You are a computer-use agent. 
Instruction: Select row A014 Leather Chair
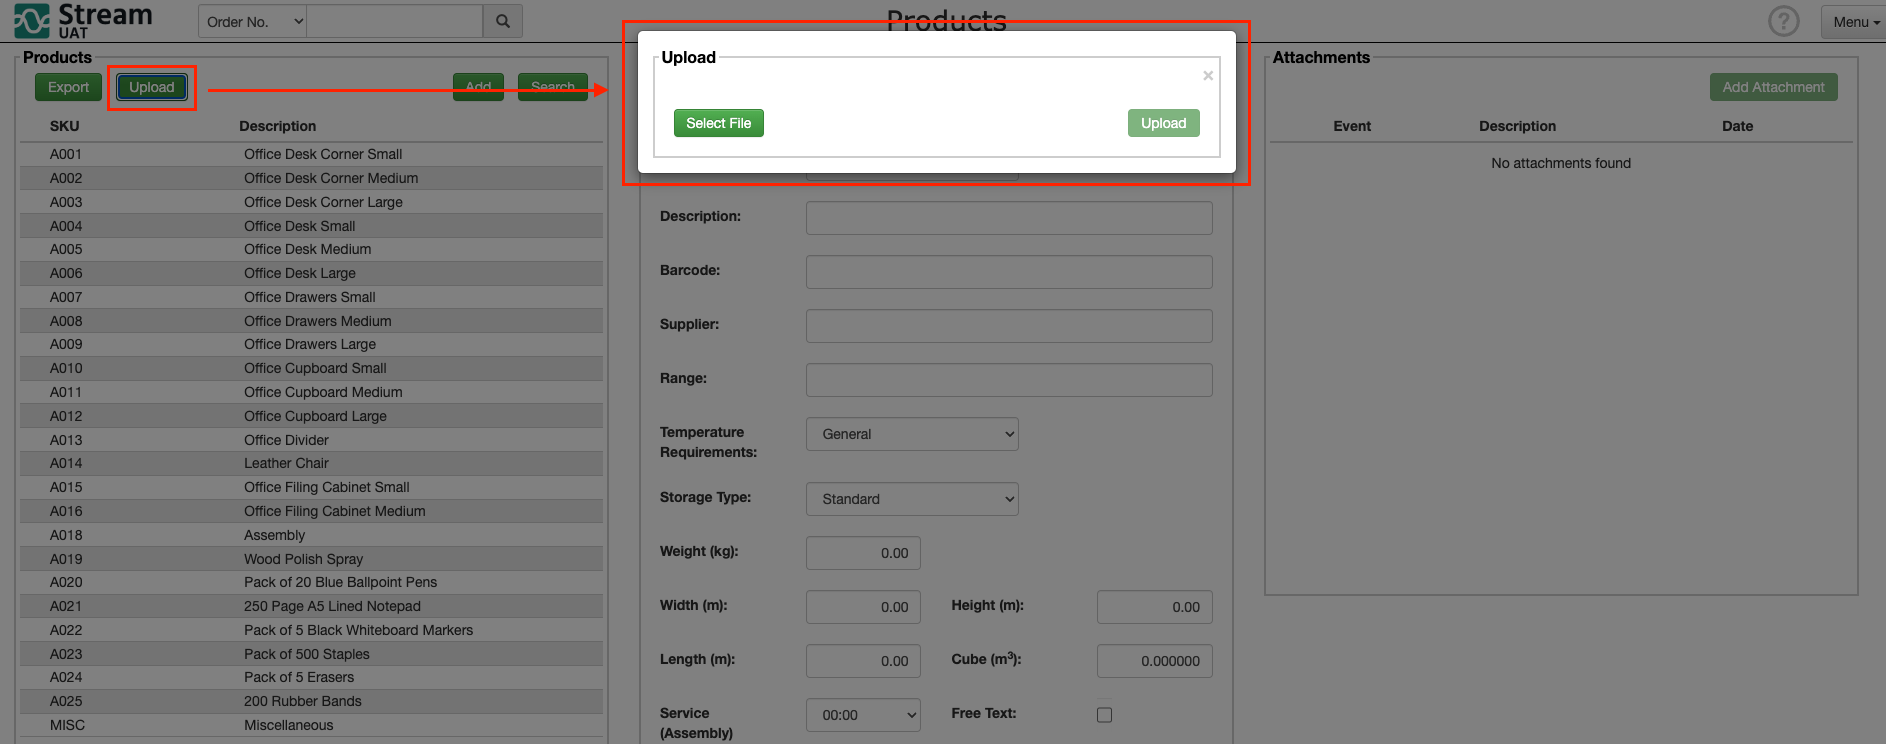coord(311,463)
